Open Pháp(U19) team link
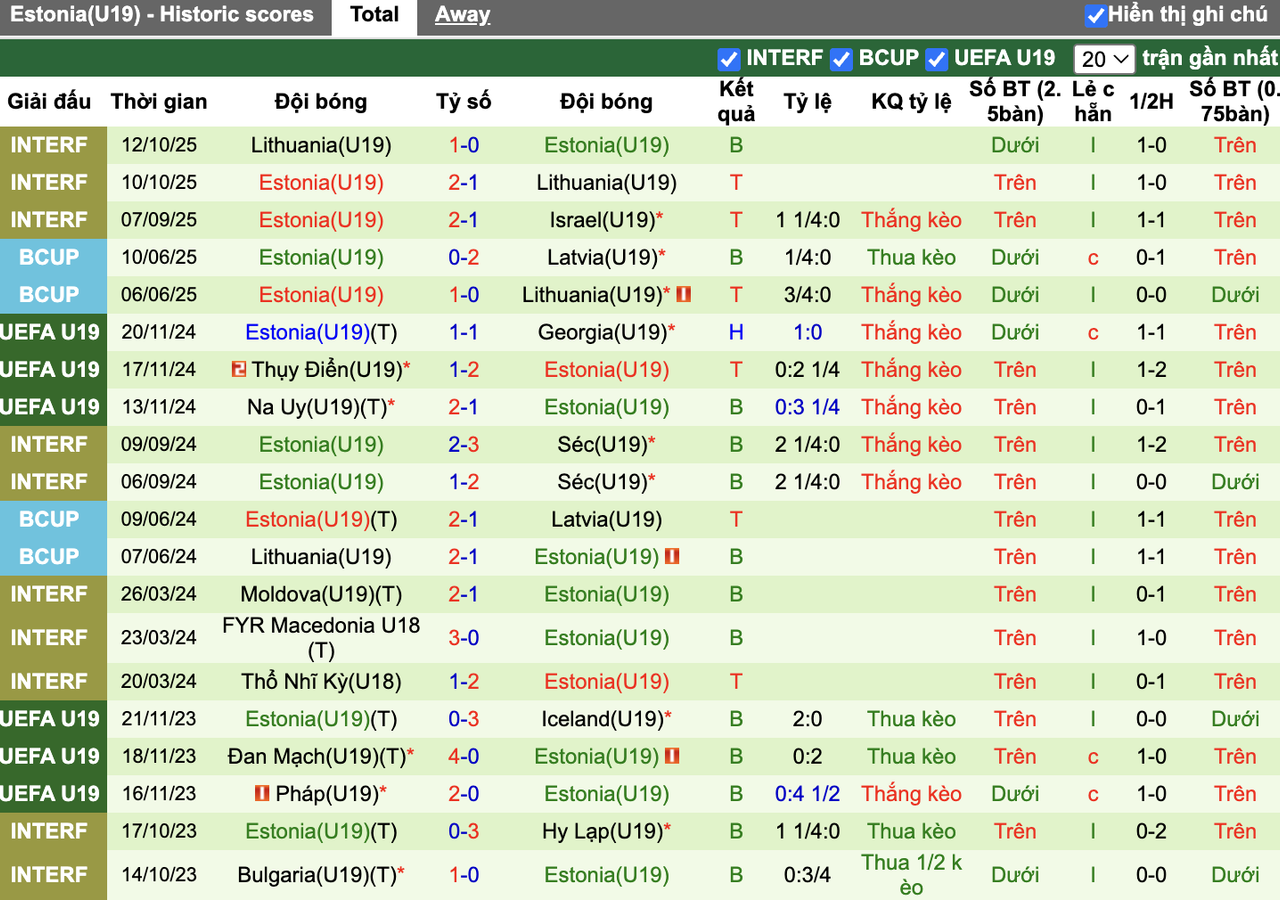The height and width of the screenshot is (900, 1280). pyautogui.click(x=329, y=794)
